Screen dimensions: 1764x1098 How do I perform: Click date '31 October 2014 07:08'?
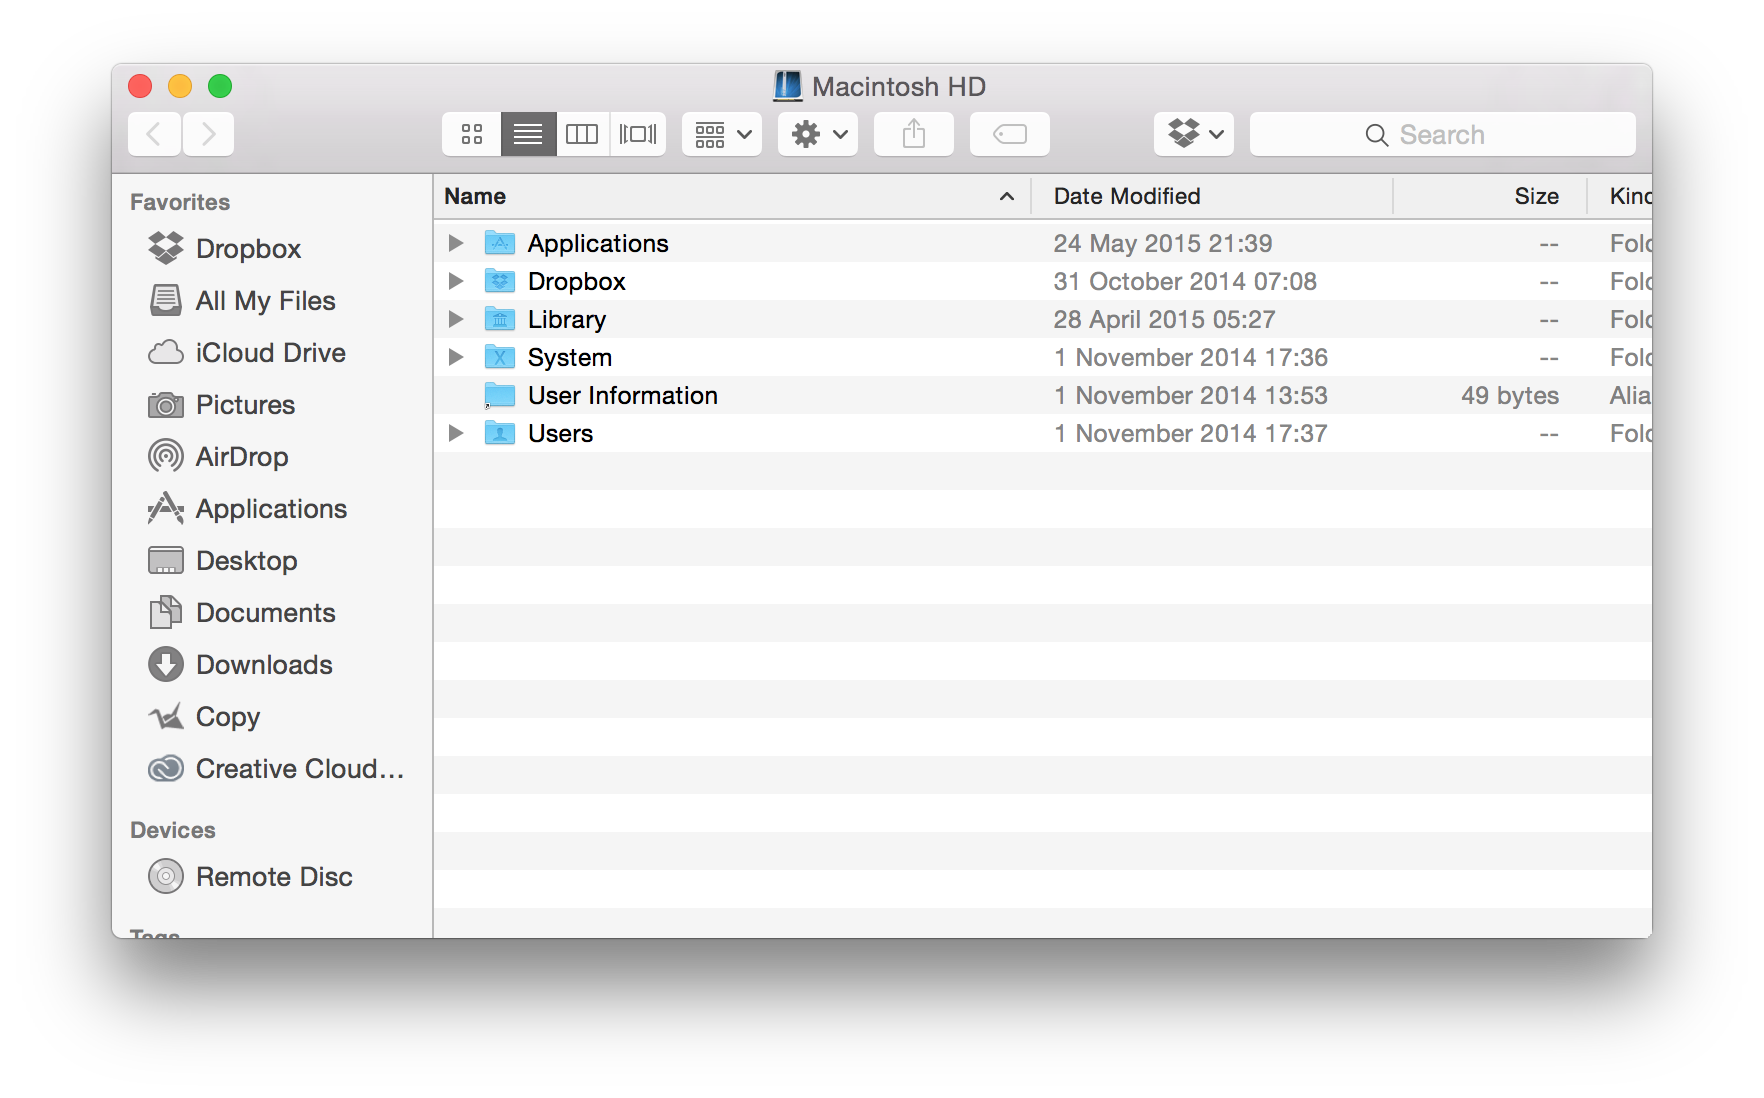[x=1185, y=281]
